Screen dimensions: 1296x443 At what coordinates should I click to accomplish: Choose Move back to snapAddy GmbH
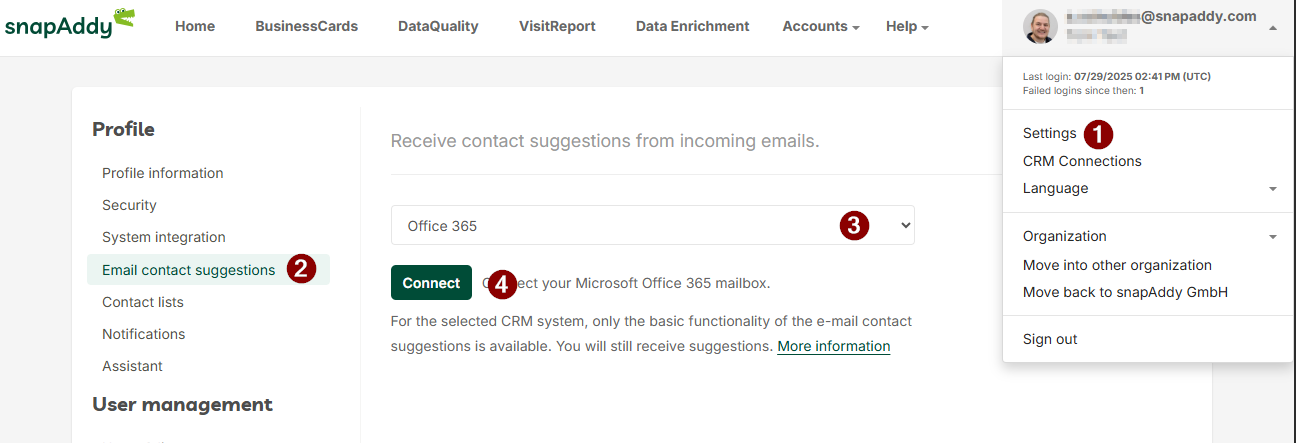coord(1125,292)
